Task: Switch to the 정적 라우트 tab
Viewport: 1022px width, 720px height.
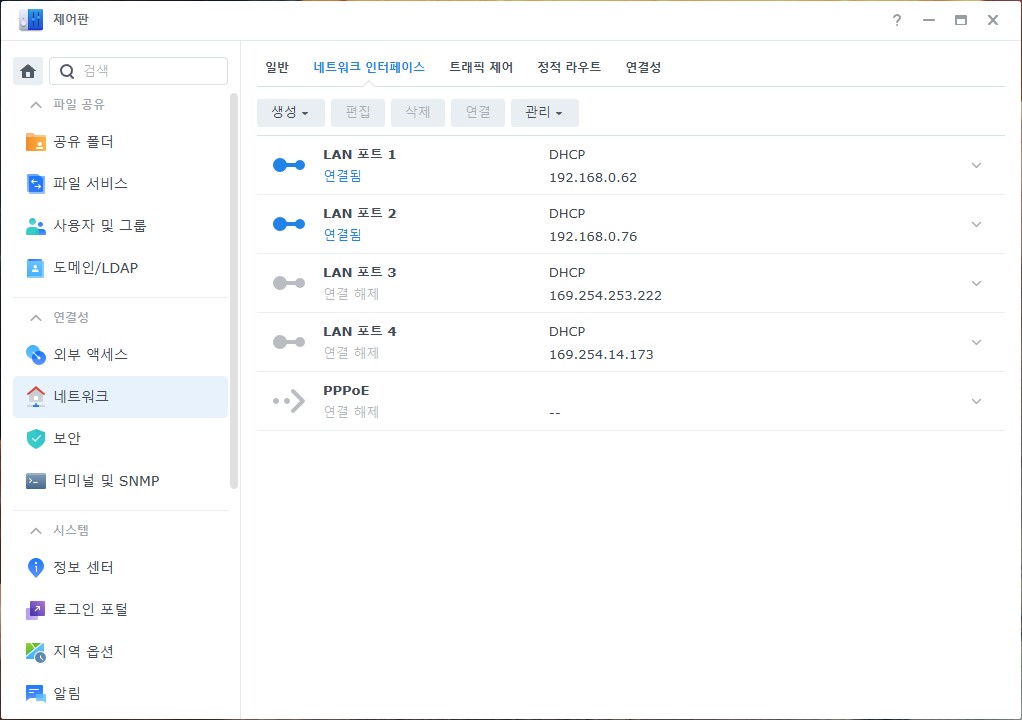Action: click(x=569, y=67)
